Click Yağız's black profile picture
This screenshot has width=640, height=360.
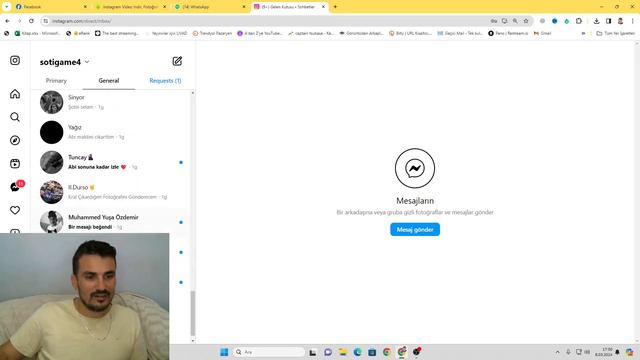(x=51, y=132)
